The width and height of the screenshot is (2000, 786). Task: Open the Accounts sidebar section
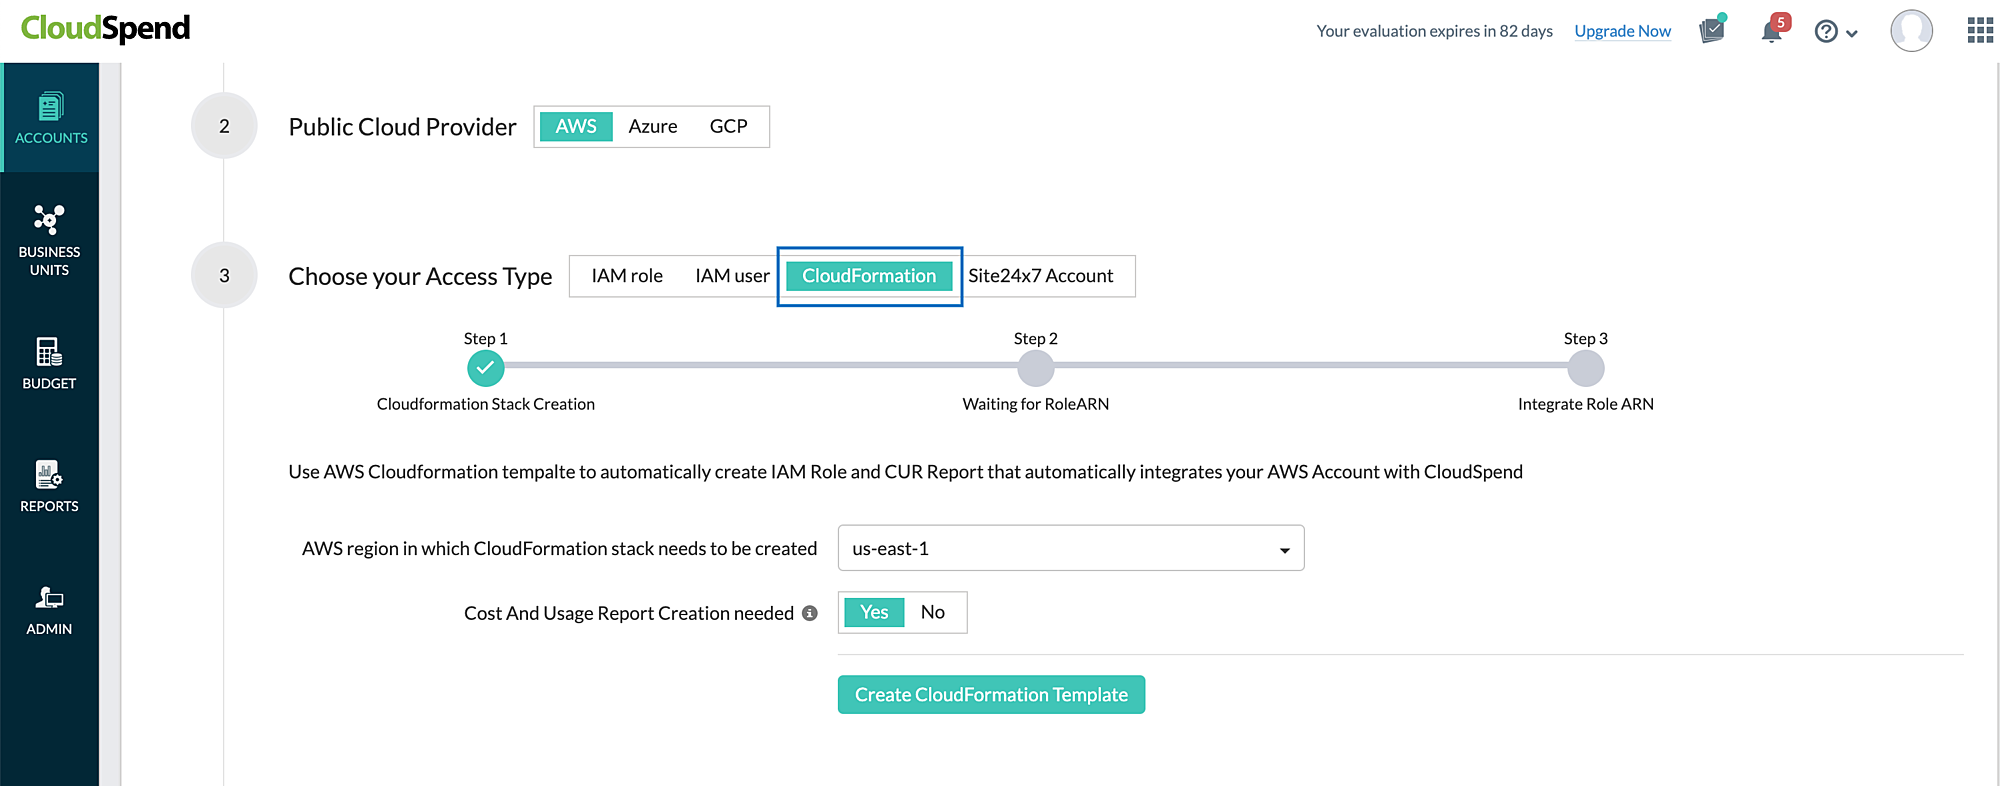click(x=50, y=118)
